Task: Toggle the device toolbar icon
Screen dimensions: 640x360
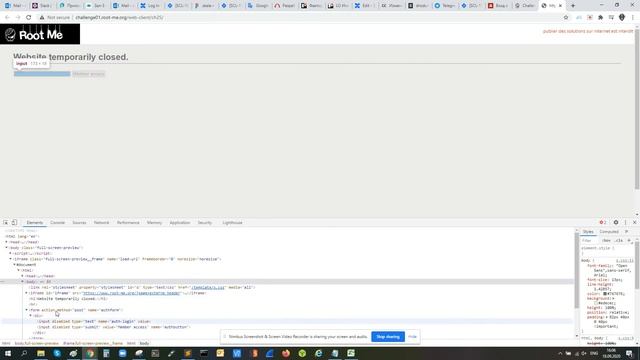Action: (14, 222)
